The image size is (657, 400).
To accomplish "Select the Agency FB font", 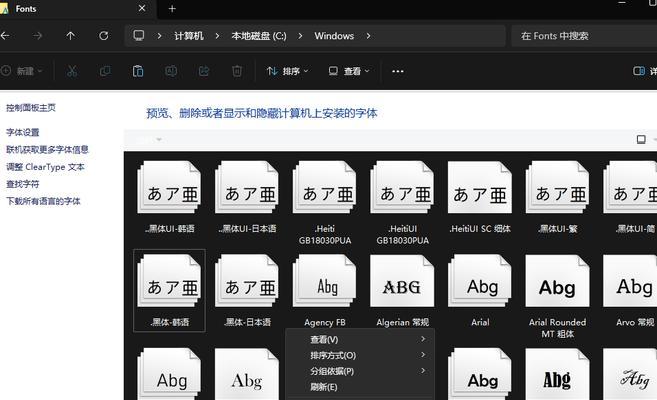I will 325,291.
